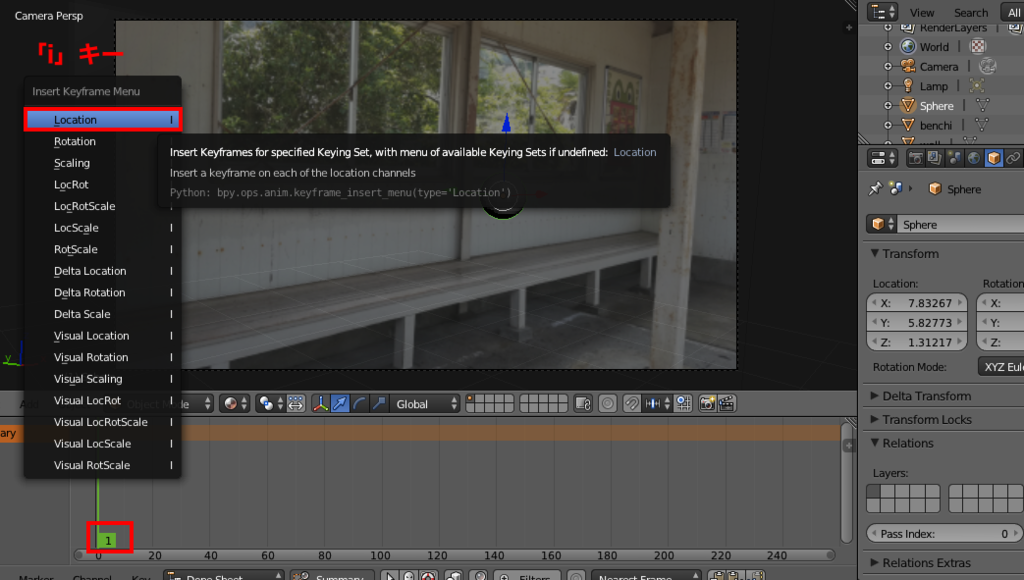Image resolution: width=1024 pixels, height=580 pixels.
Task: Pick LocRot from the keyframe menu
Action: (103, 184)
